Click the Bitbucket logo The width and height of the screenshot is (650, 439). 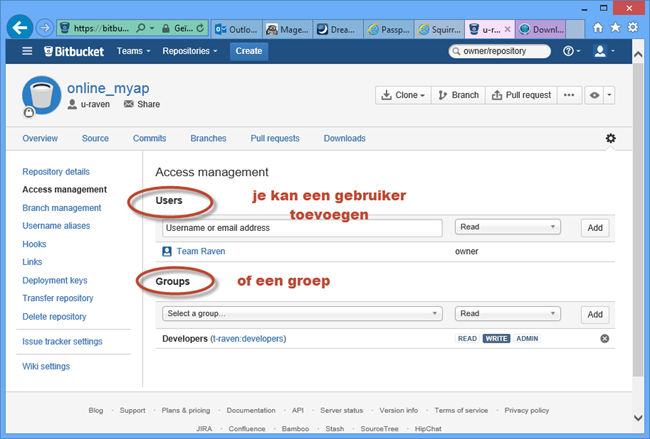[74, 51]
